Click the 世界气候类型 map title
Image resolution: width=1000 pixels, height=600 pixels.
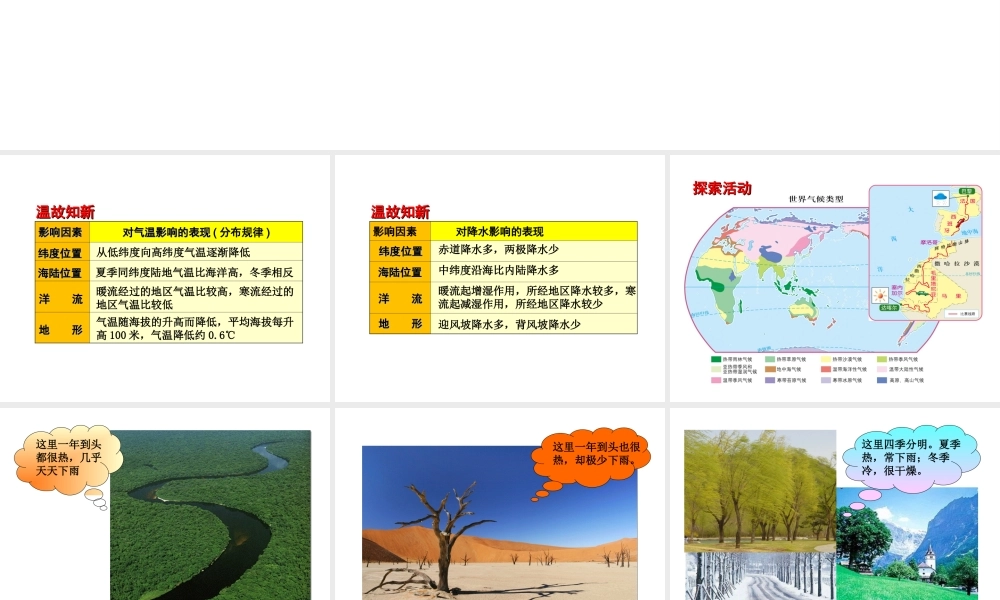(x=816, y=199)
